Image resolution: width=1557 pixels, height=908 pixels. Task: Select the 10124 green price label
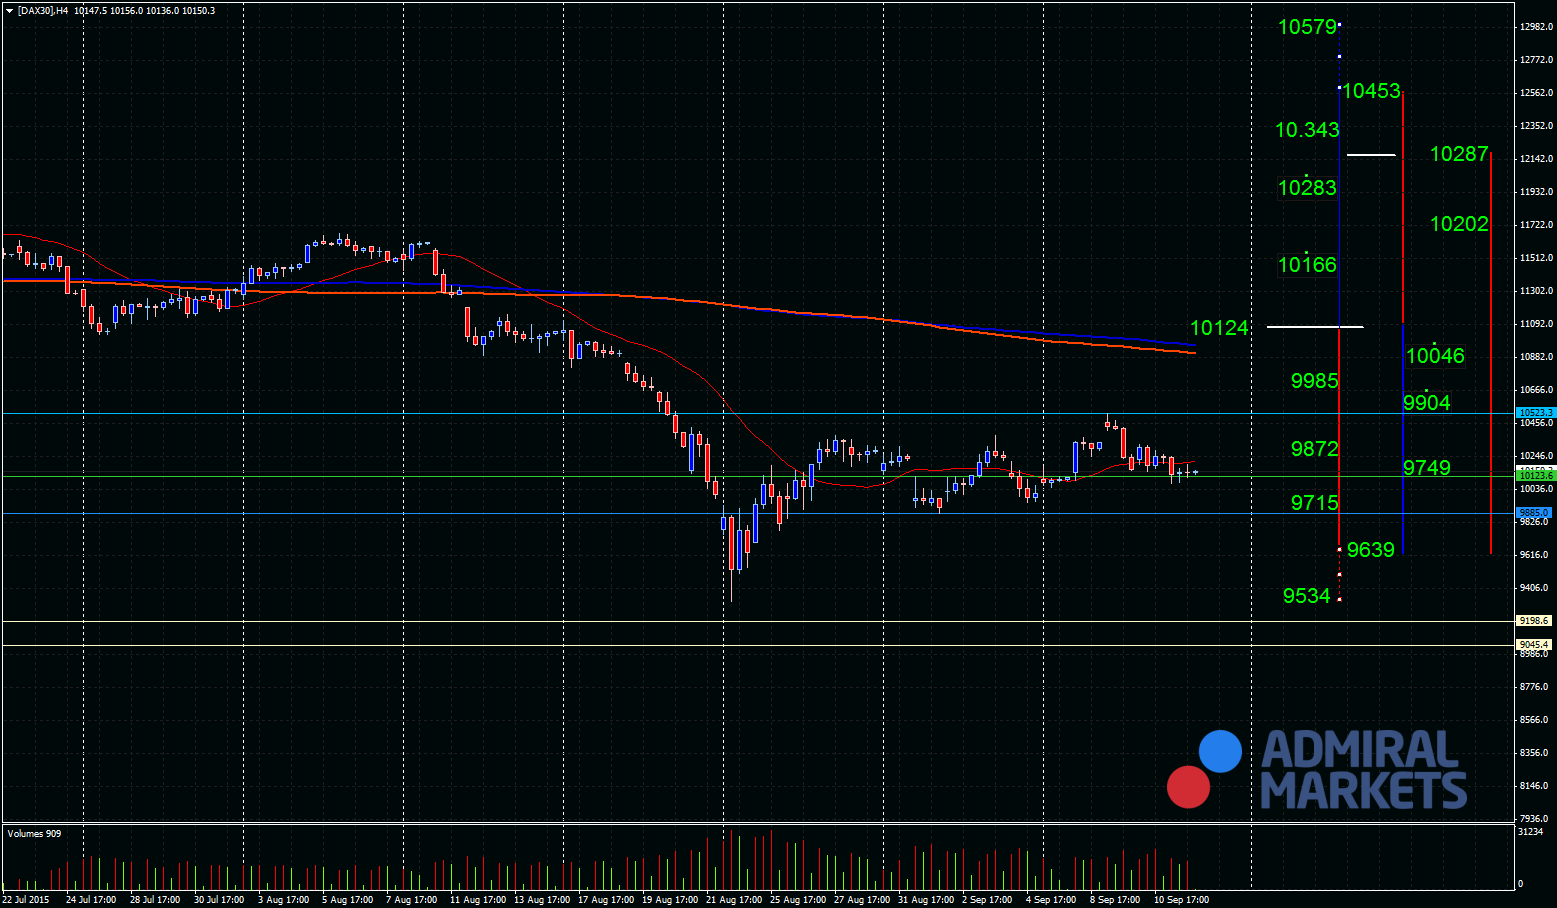1219,328
